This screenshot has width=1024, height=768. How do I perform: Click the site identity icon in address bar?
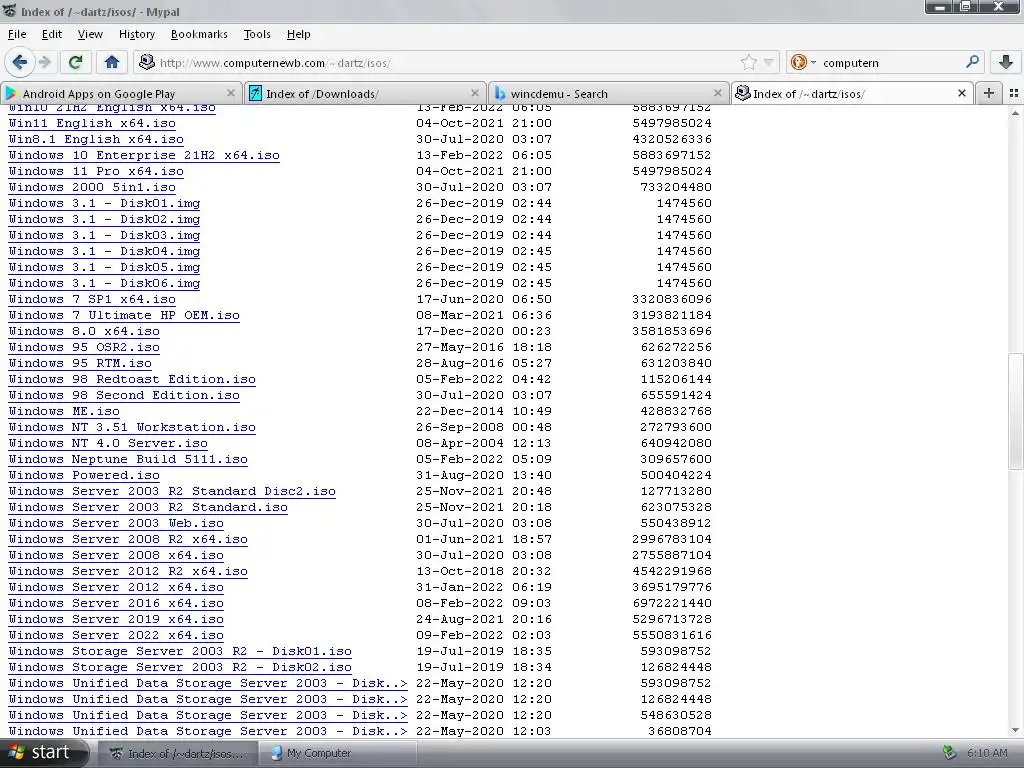coord(147,62)
